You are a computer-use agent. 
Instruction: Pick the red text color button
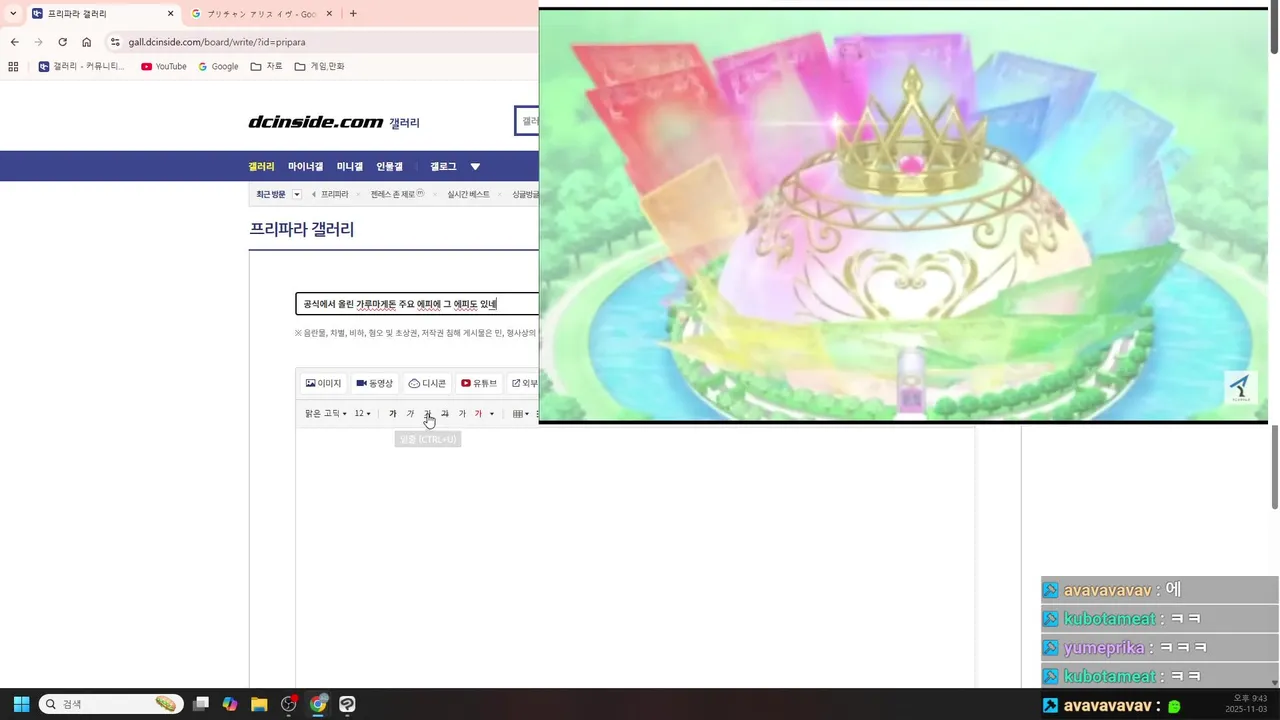click(x=478, y=414)
